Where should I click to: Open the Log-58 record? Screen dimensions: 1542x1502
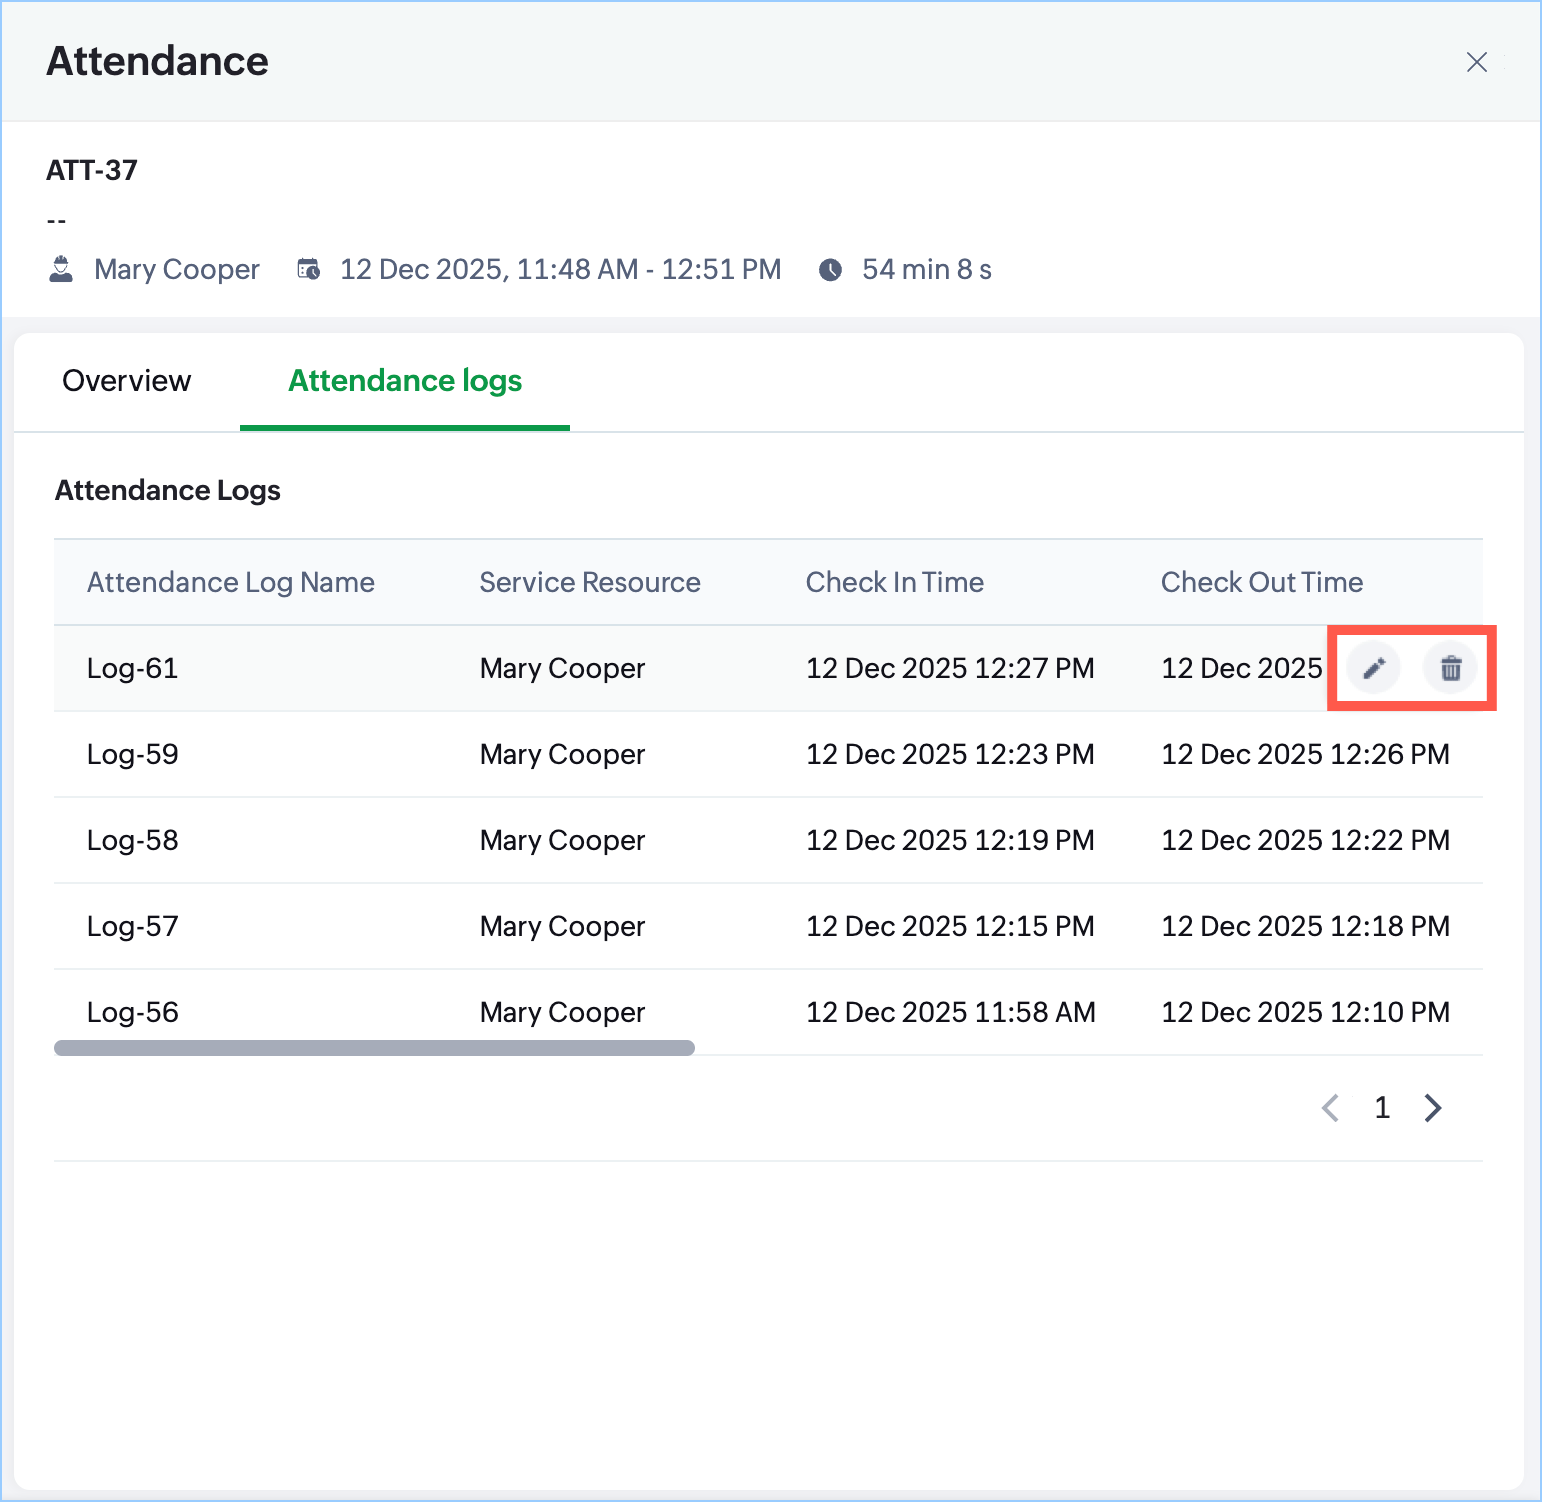(x=133, y=840)
